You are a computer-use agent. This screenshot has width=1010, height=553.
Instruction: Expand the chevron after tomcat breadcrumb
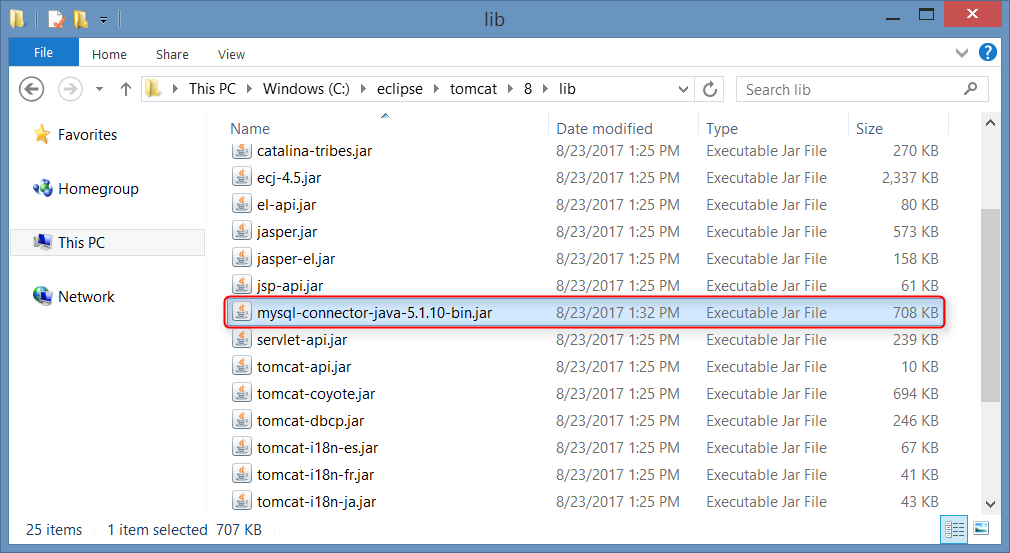[x=510, y=89]
